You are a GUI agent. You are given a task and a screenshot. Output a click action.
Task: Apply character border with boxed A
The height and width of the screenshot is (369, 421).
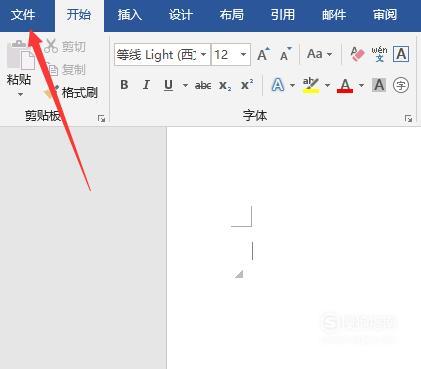[401, 54]
